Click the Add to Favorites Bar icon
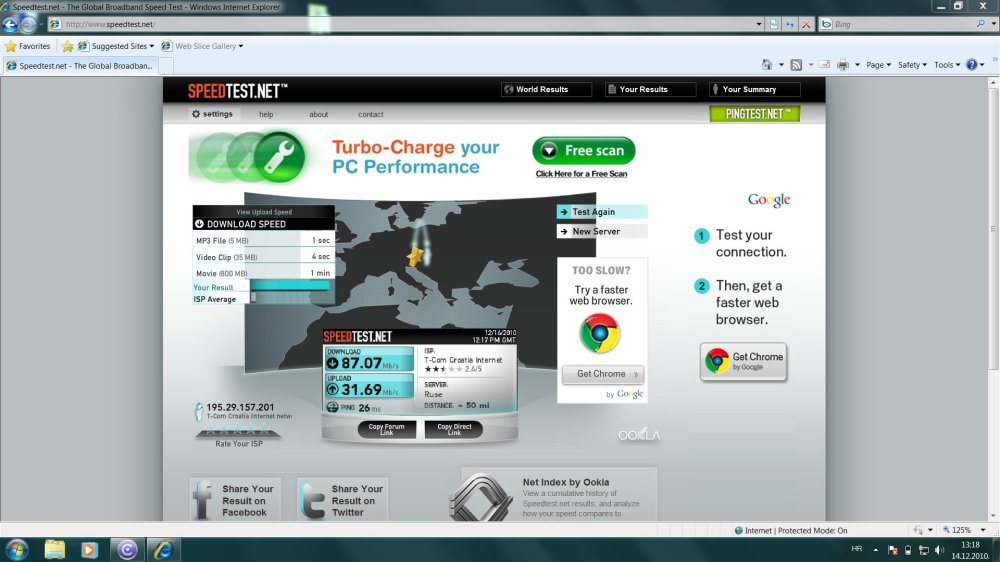Viewport: 1000px width, 562px height. (68, 46)
